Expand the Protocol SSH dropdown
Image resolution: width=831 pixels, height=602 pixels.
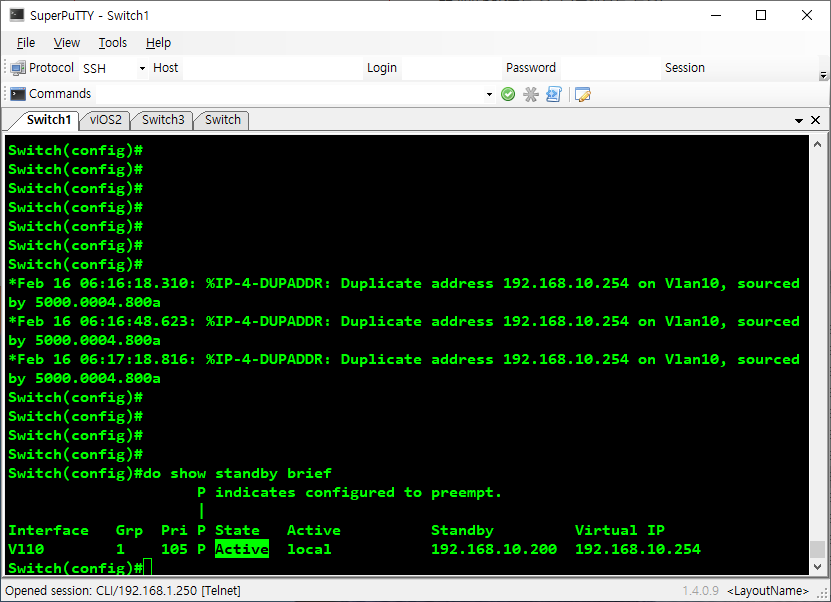click(x=142, y=68)
